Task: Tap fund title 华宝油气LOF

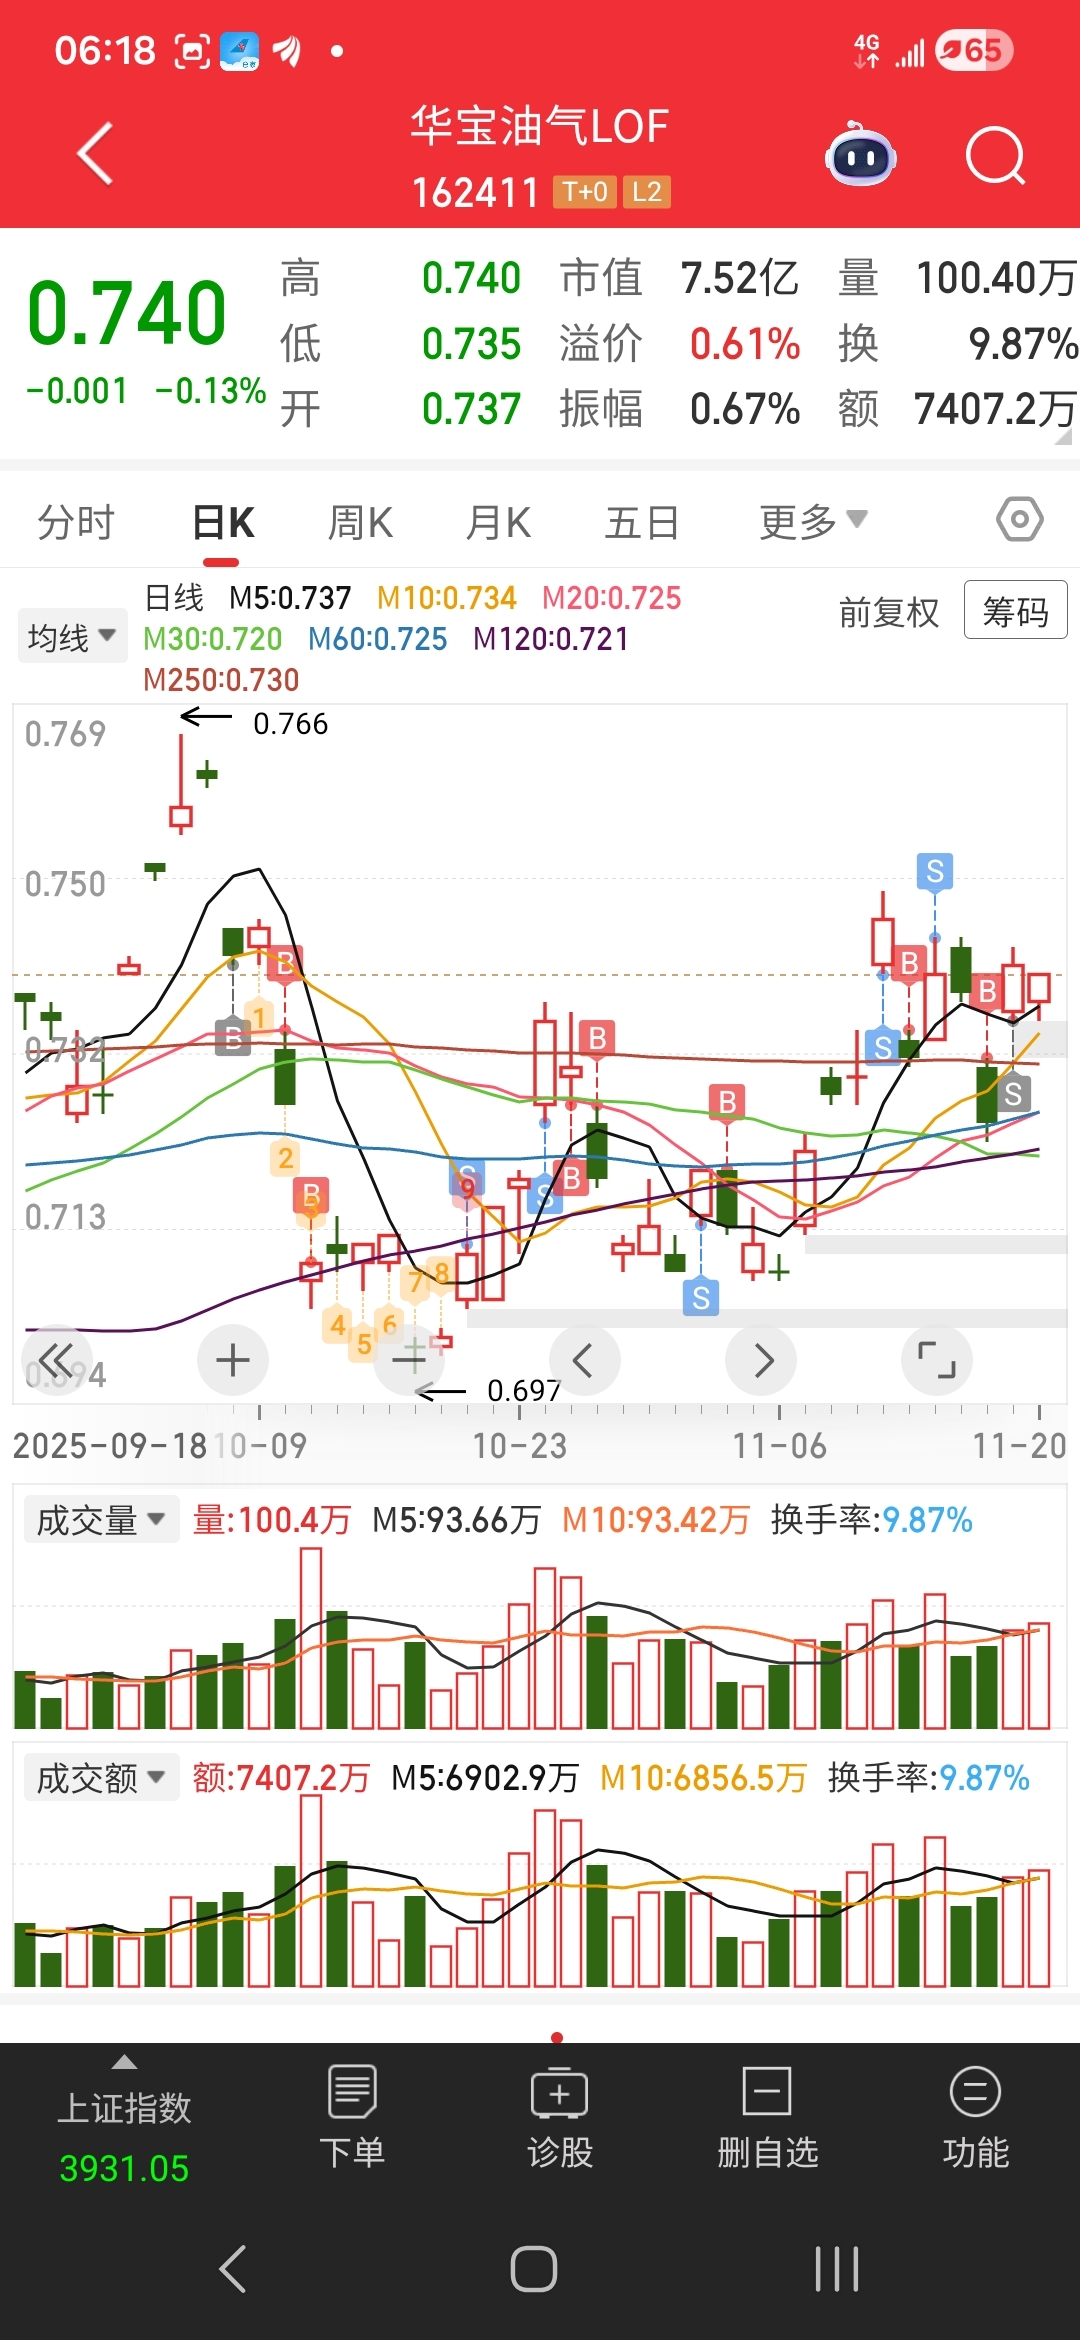Action: [x=540, y=126]
